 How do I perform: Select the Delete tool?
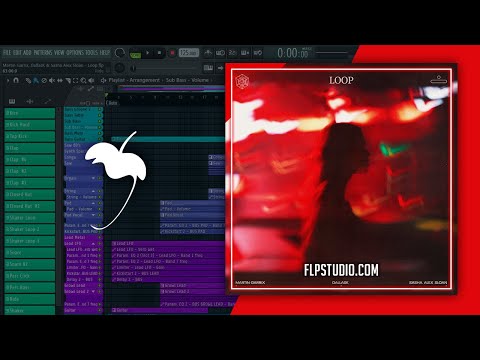(44, 80)
